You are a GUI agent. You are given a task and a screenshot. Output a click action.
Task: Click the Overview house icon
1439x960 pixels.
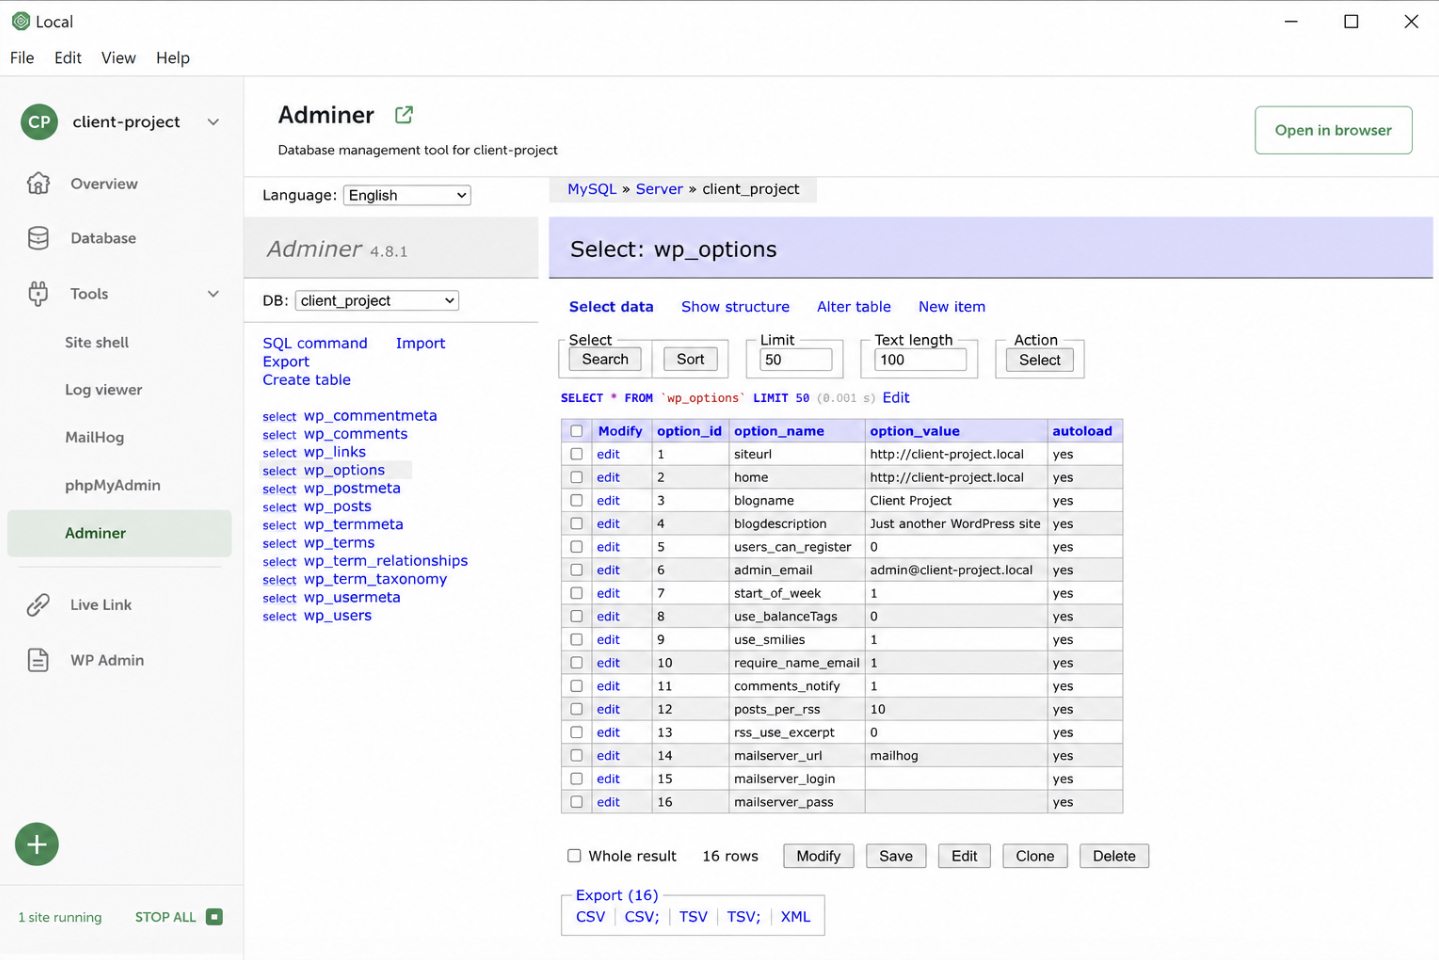(38, 184)
